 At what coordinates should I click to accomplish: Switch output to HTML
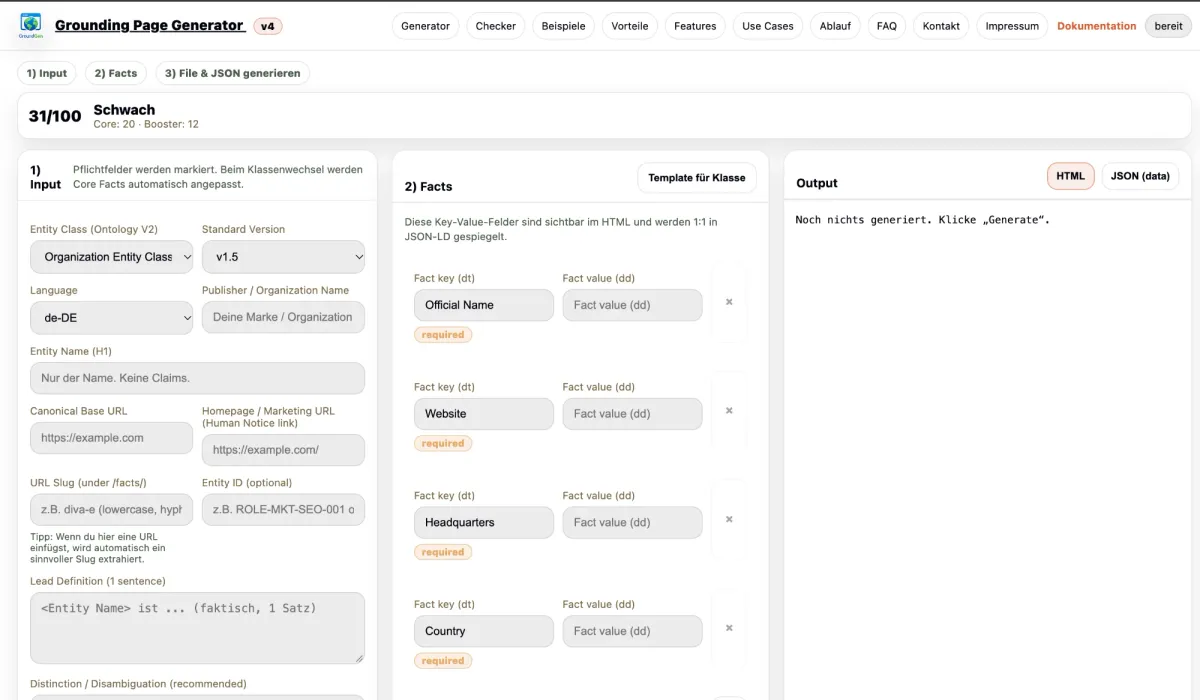point(1071,176)
